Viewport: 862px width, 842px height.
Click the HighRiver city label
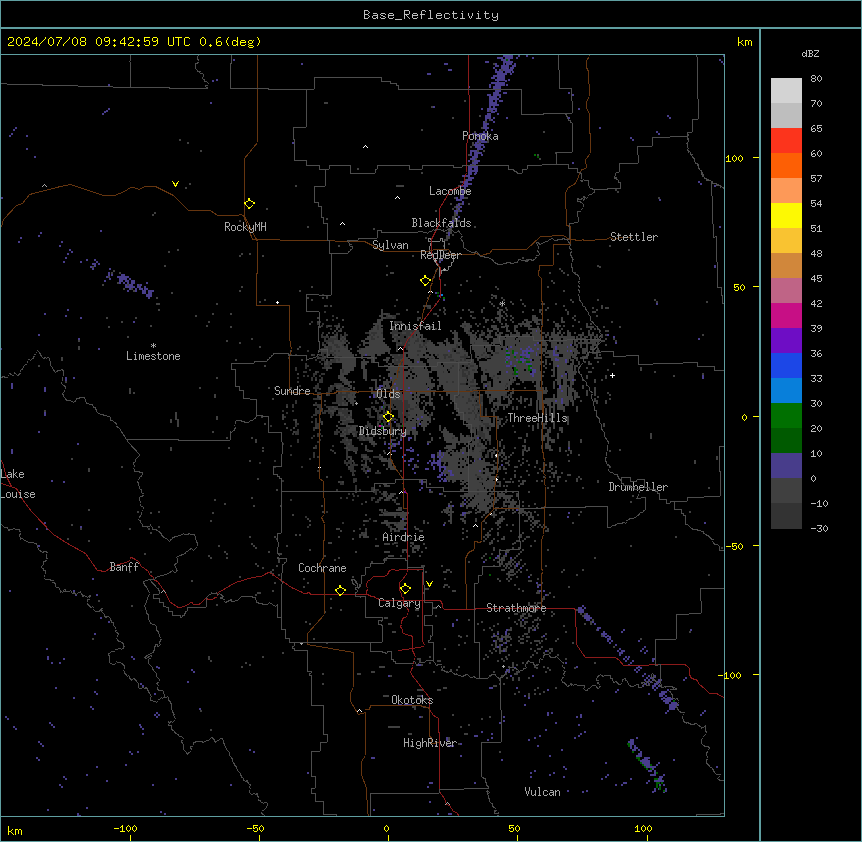(x=430, y=743)
